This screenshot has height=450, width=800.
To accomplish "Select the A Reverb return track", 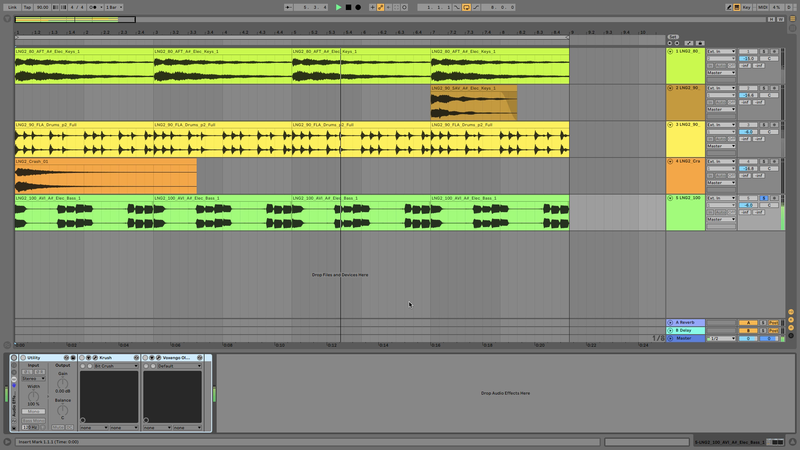I will (x=688, y=322).
